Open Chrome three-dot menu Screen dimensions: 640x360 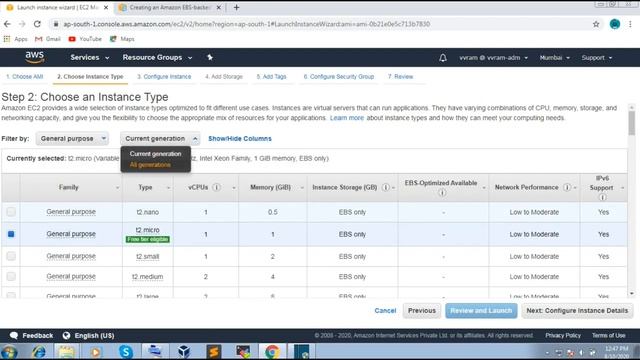pos(630,24)
